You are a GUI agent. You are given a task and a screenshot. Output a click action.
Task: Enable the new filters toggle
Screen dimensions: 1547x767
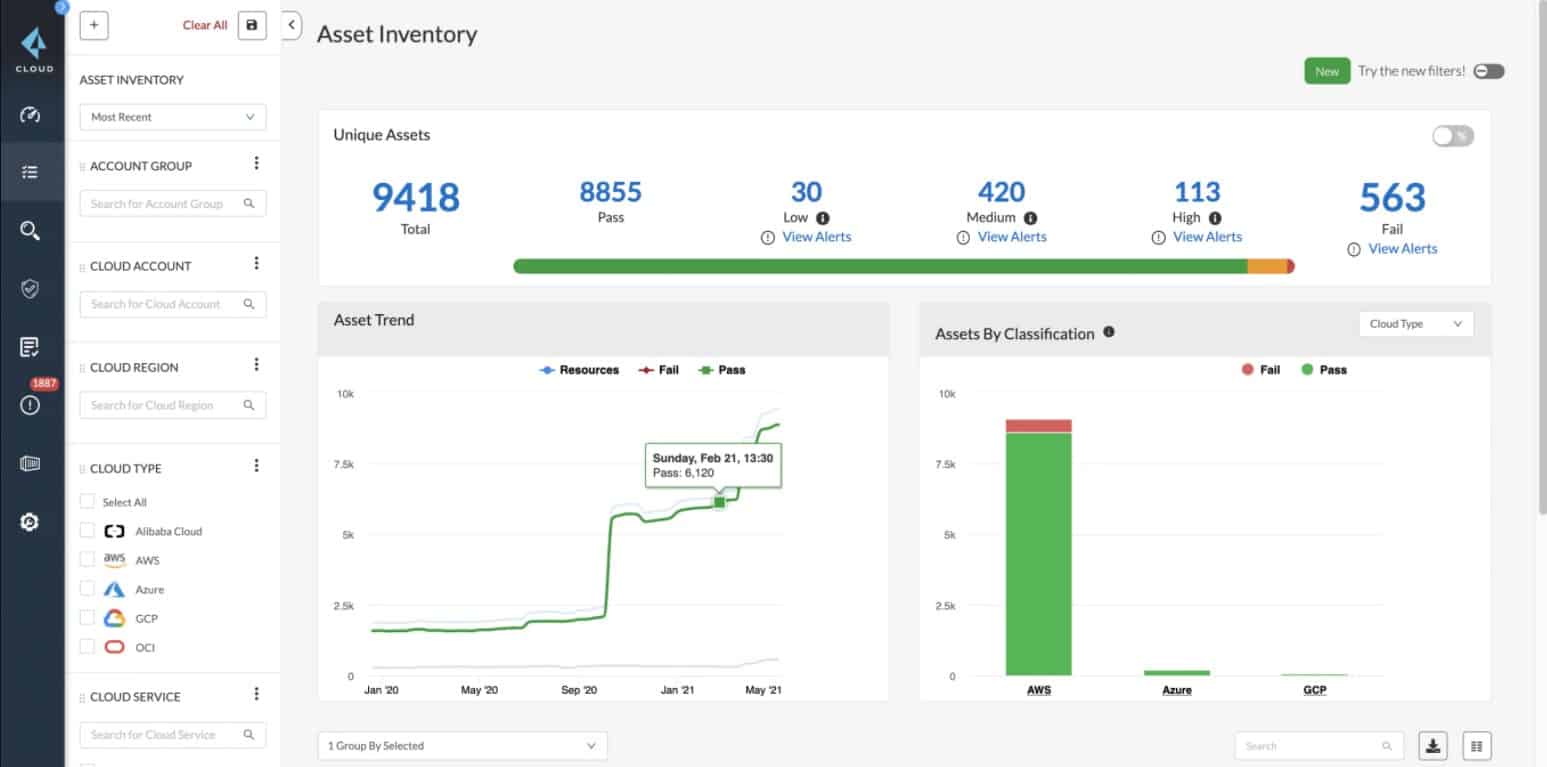(1488, 71)
